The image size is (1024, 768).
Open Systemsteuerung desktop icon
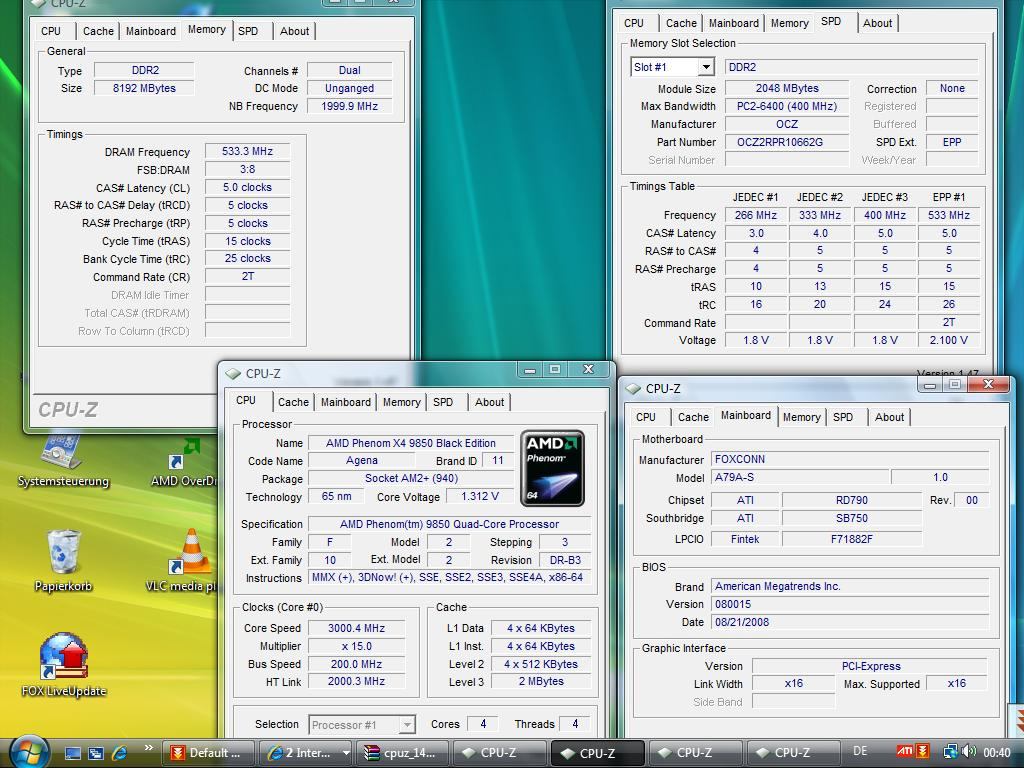[63, 461]
